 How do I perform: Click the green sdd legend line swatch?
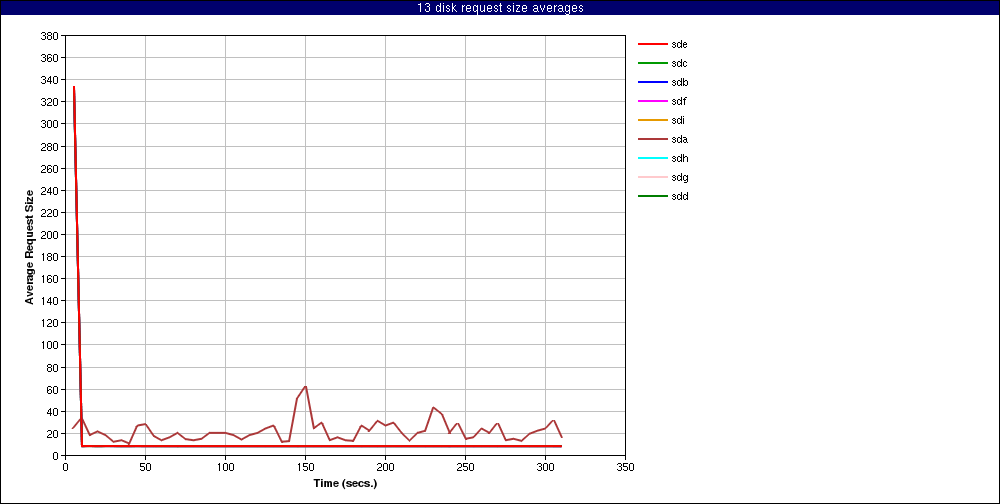pos(652,196)
